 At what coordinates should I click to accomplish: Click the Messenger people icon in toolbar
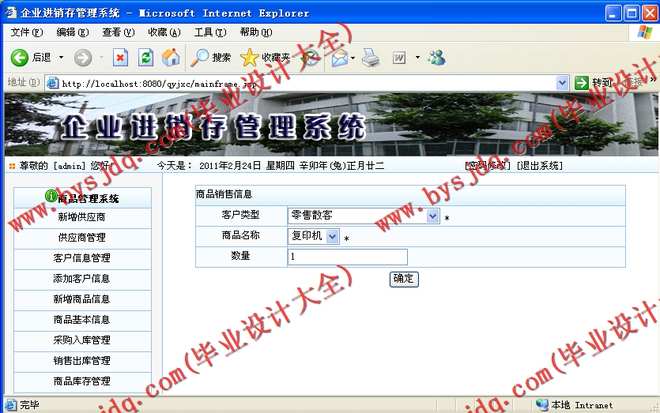436,58
